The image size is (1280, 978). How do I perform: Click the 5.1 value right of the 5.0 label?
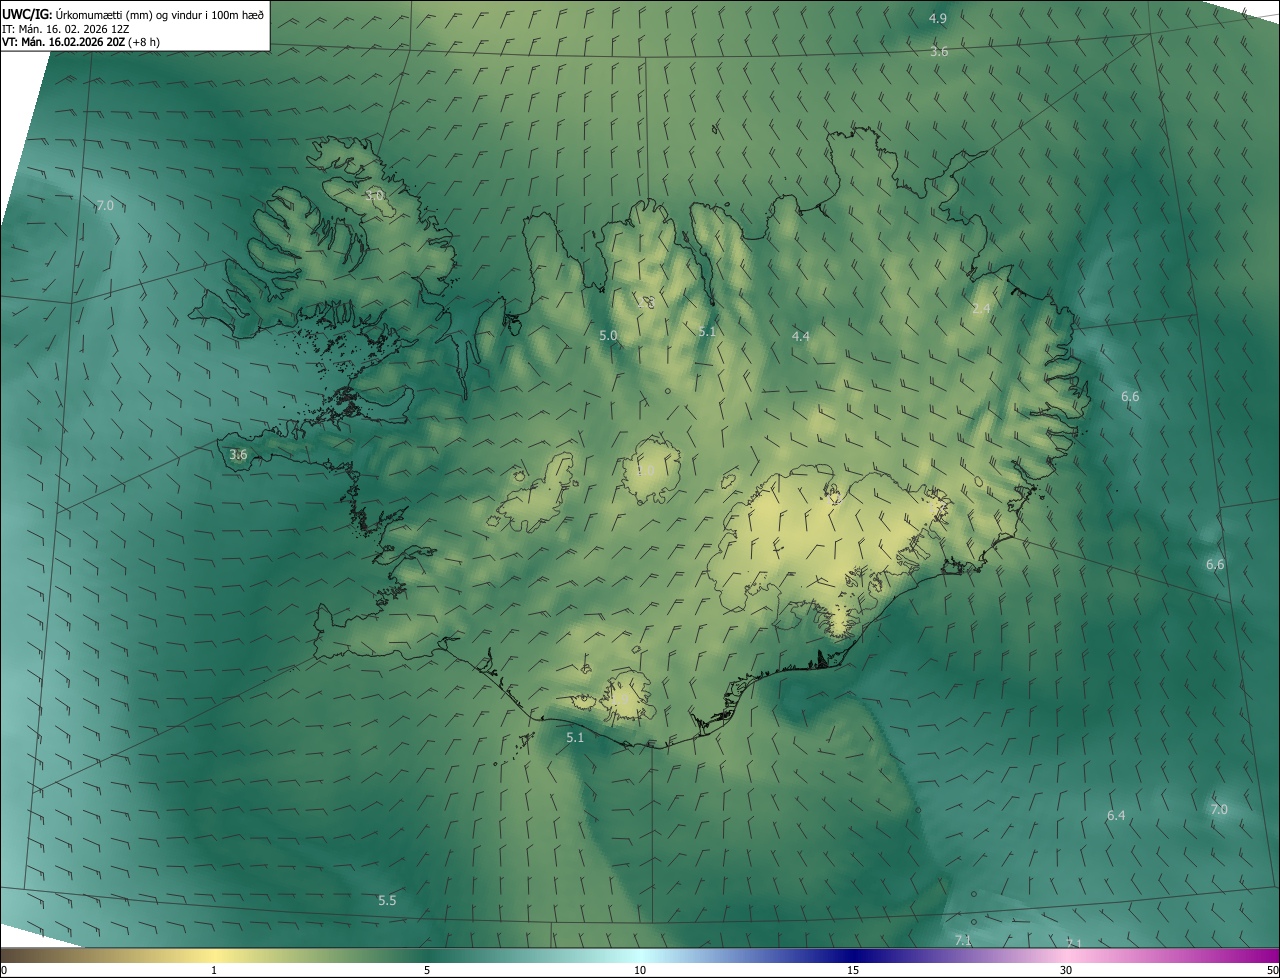707,331
